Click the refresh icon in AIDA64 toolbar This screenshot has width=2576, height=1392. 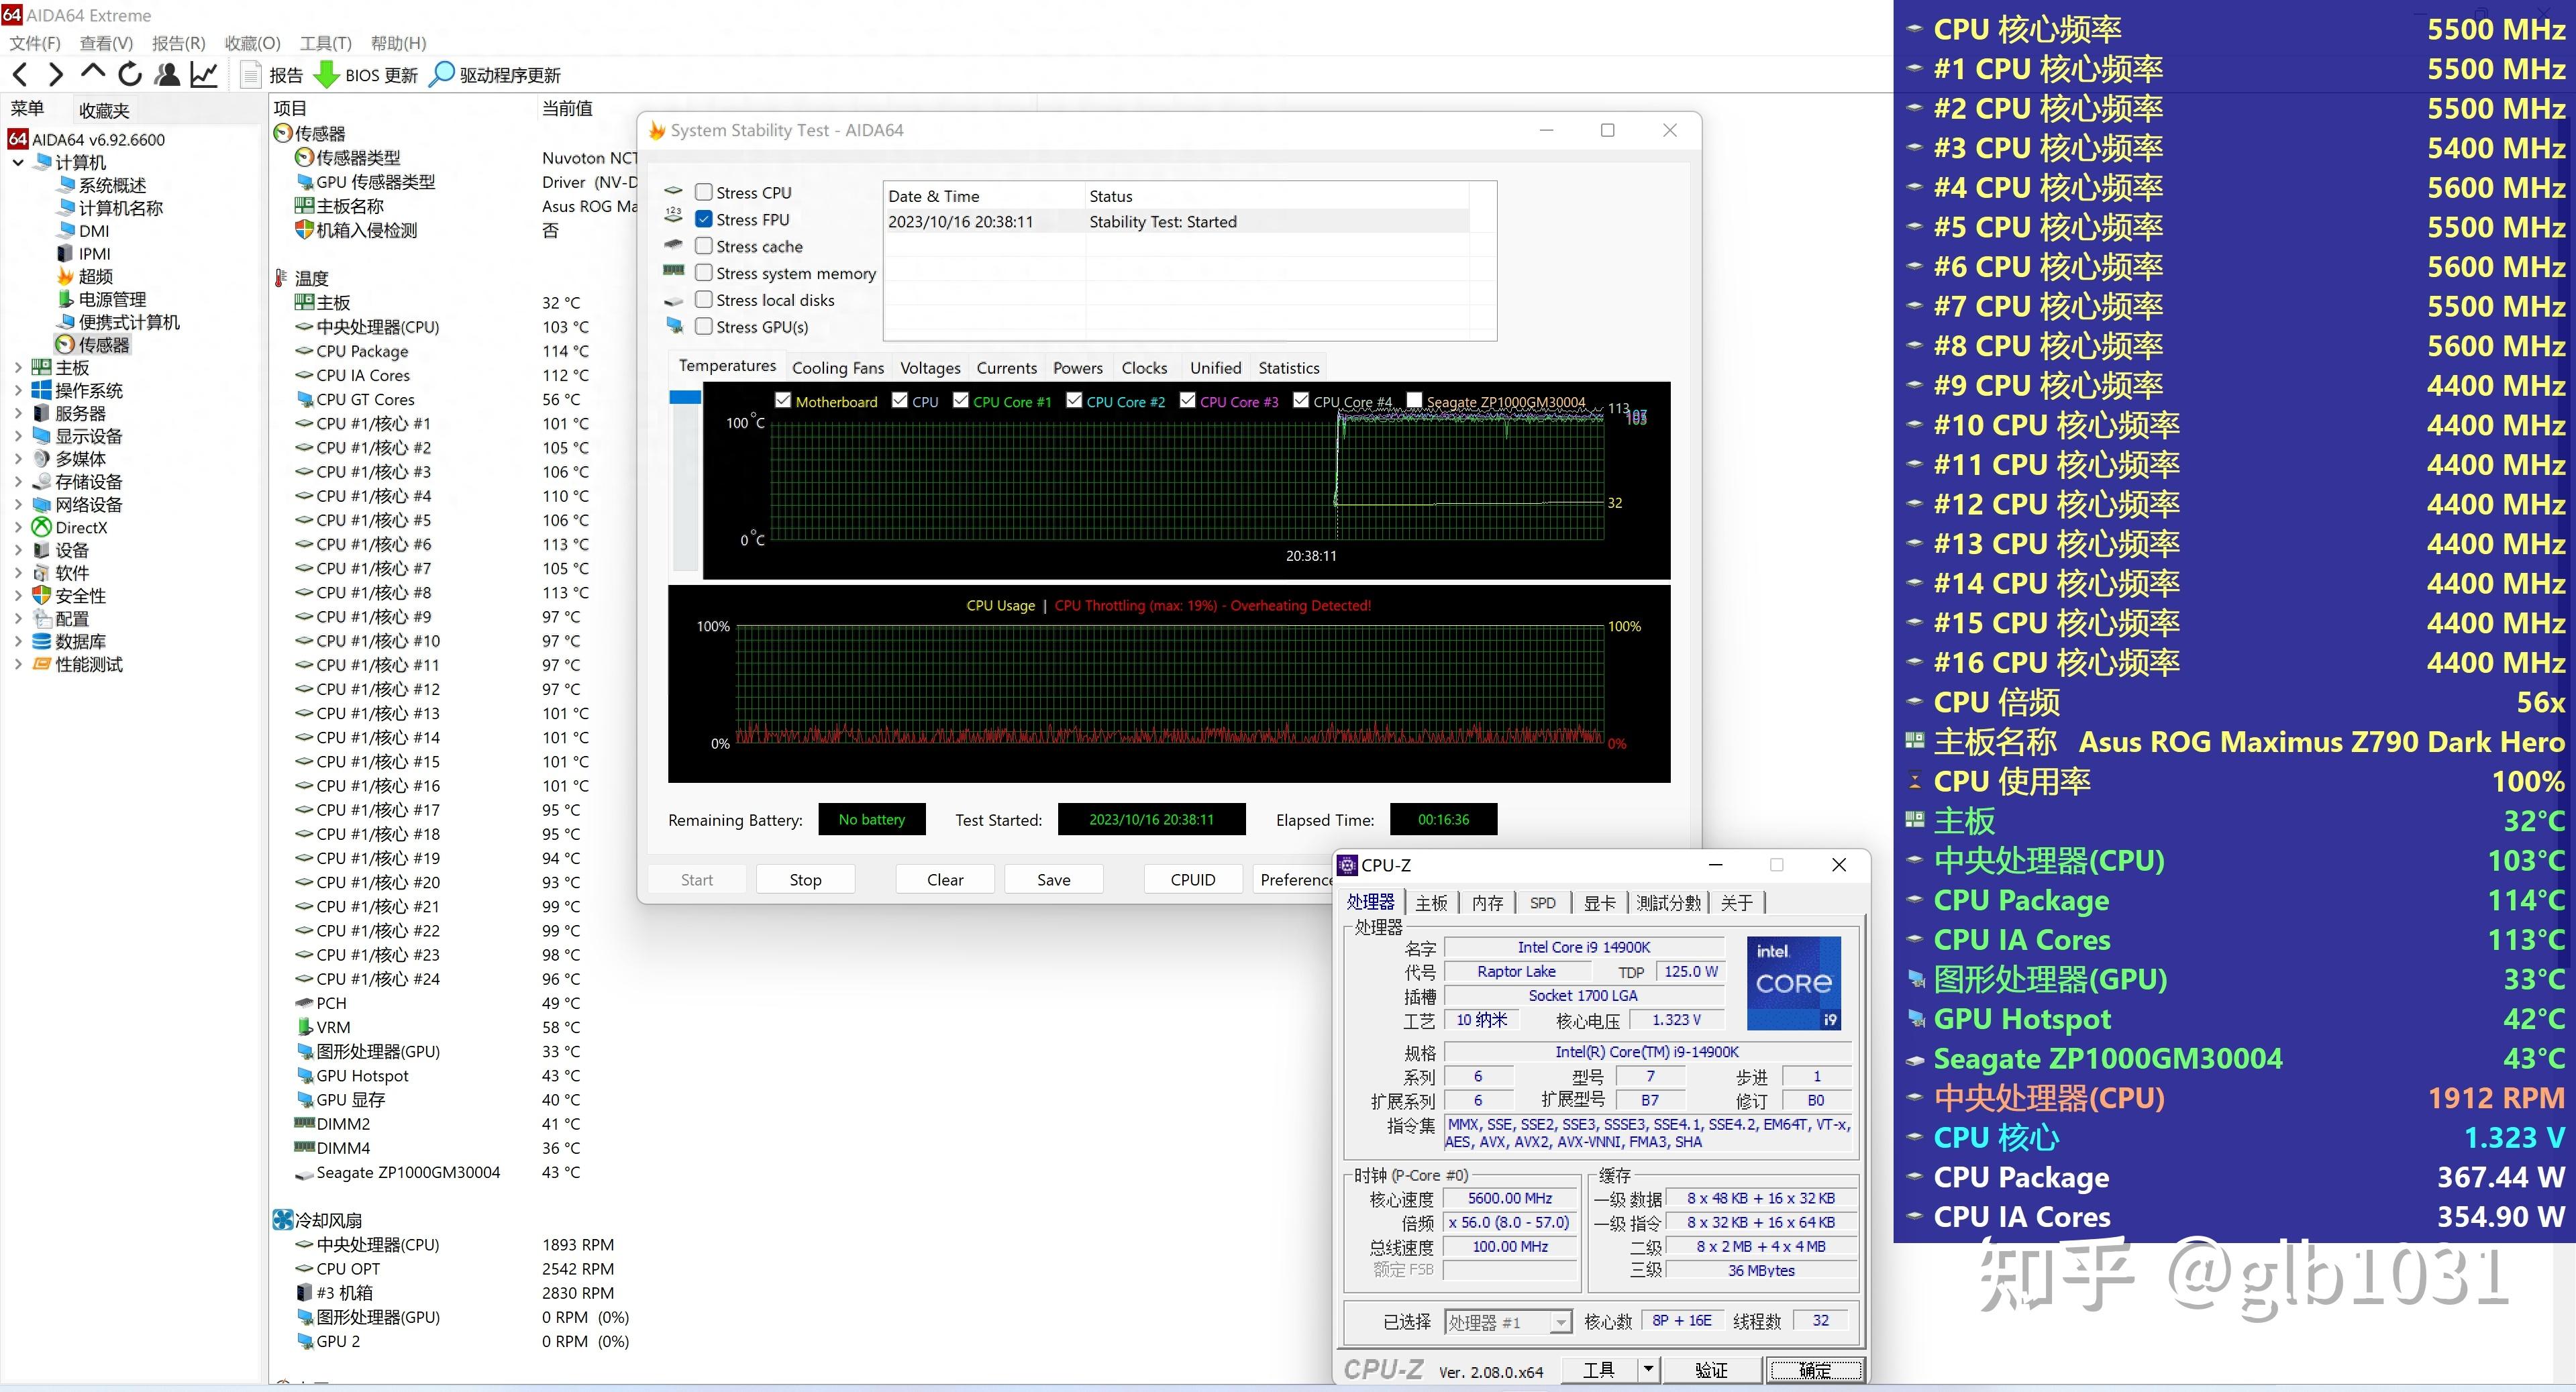pyautogui.click(x=130, y=74)
